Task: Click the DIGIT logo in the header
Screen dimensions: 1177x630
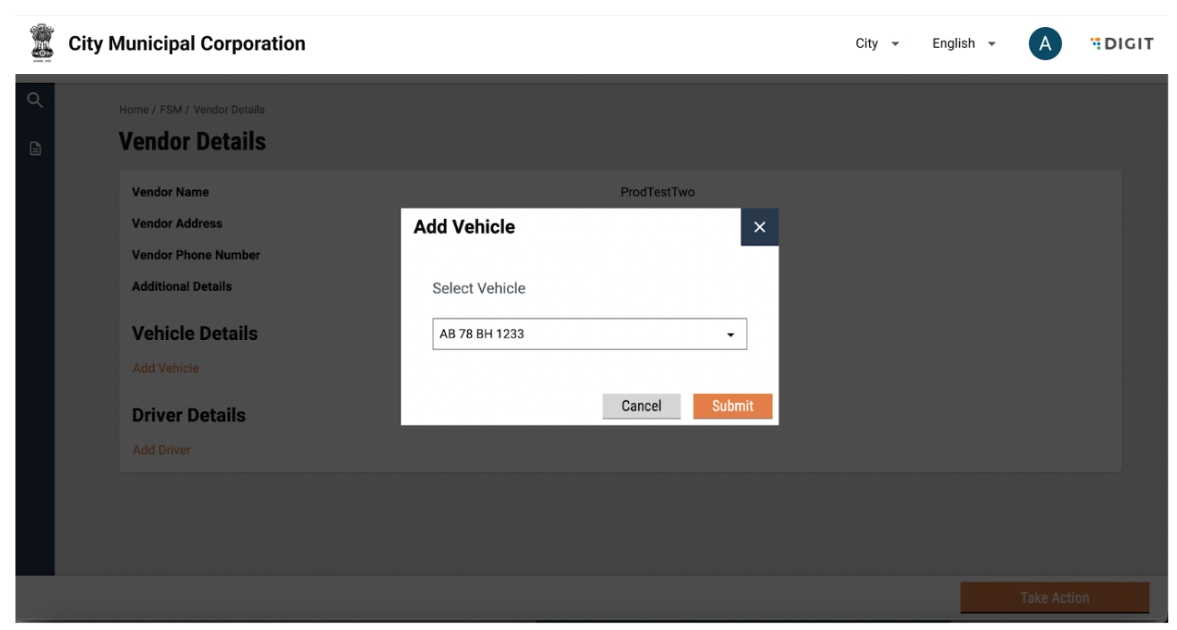Action: click(1123, 44)
